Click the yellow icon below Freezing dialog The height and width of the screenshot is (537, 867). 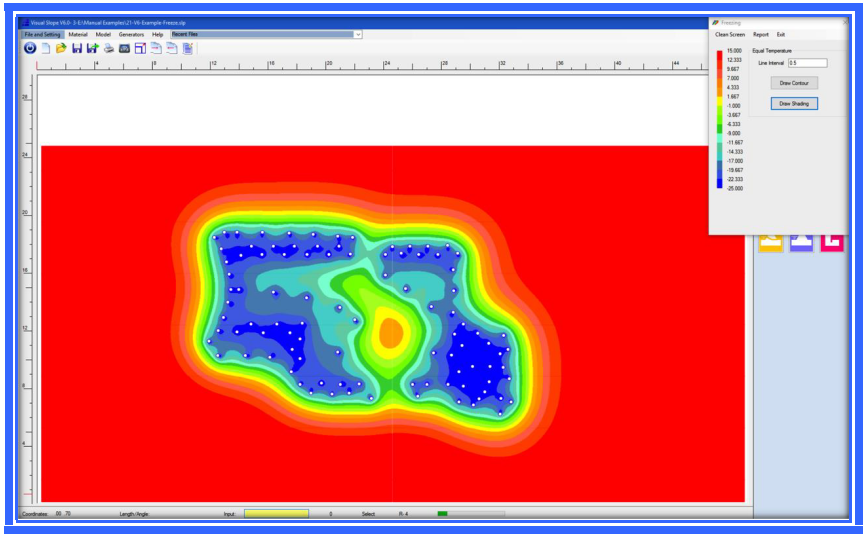(771, 243)
